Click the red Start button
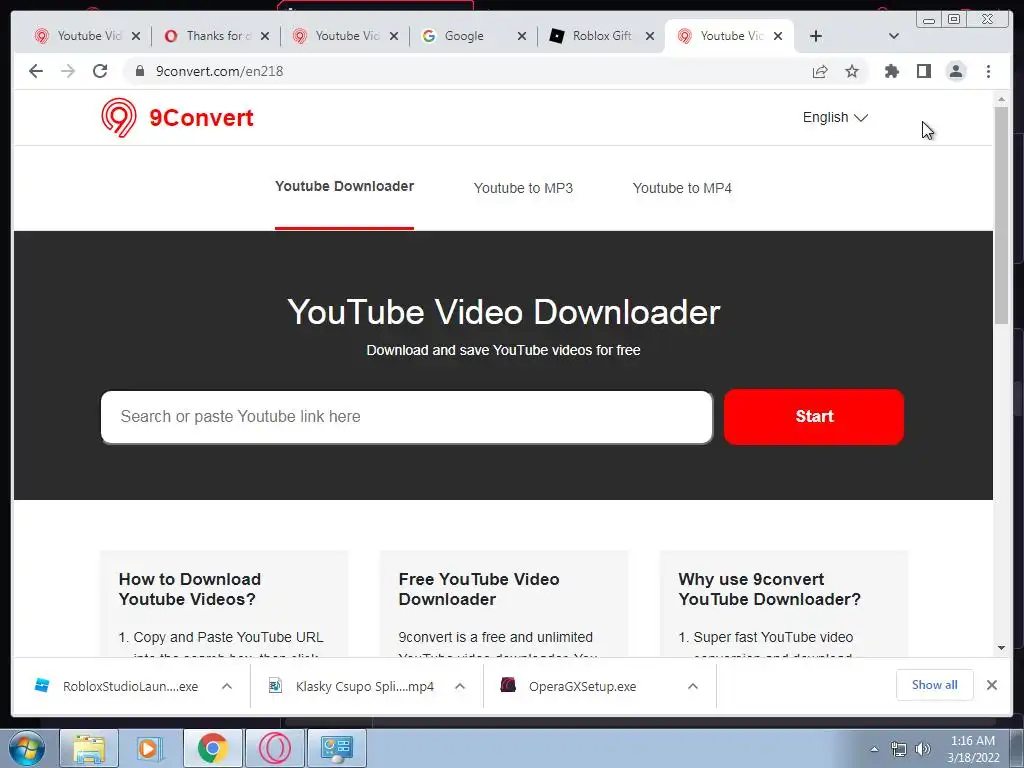This screenshot has width=1024, height=768. 814,417
